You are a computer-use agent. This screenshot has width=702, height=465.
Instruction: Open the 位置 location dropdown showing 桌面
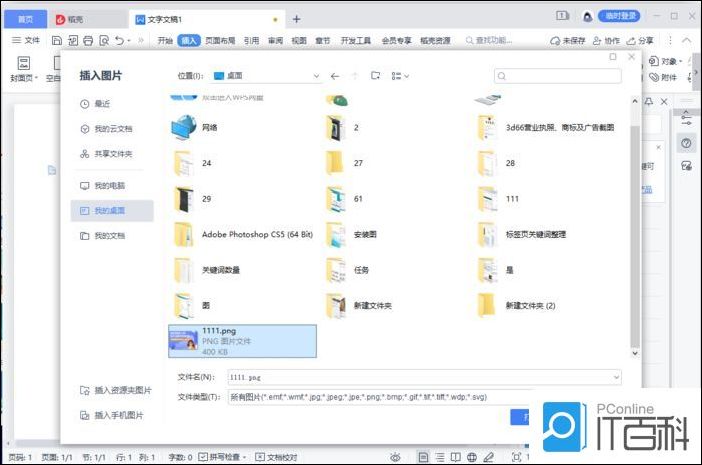point(267,76)
